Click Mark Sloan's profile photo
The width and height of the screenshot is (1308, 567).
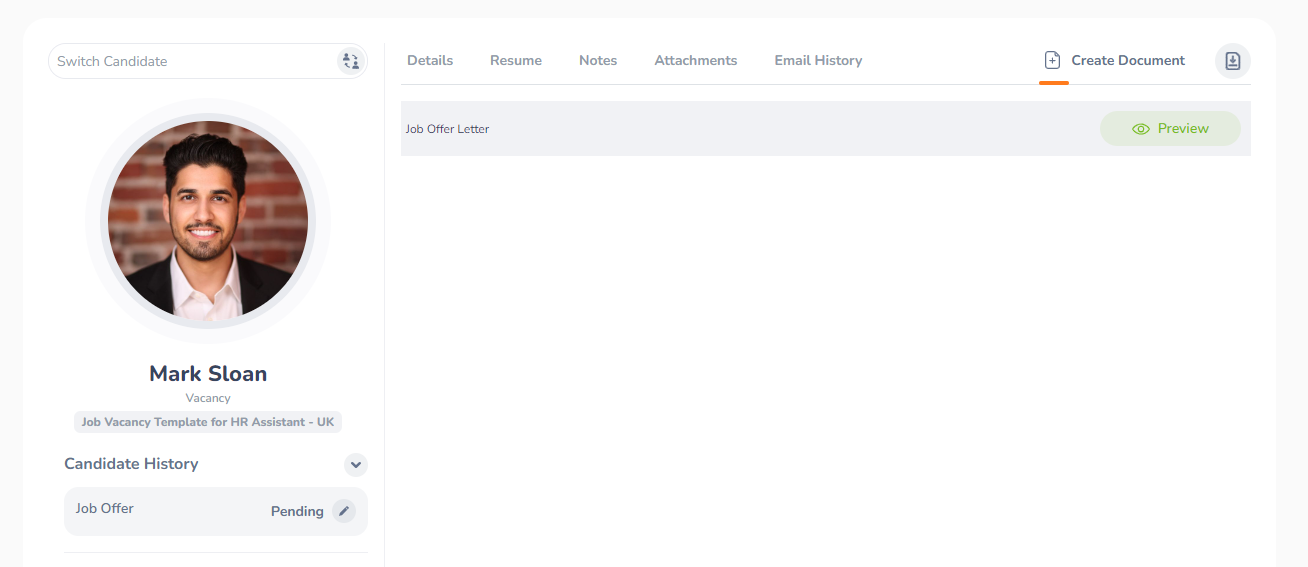coord(208,221)
